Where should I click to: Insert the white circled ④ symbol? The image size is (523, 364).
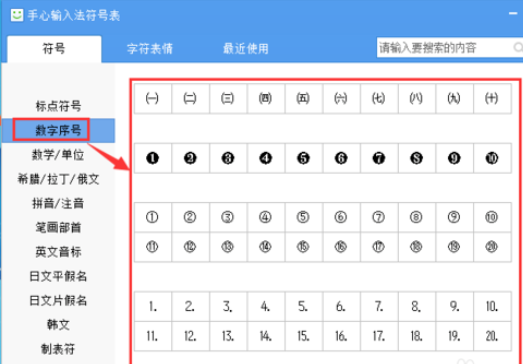266,217
